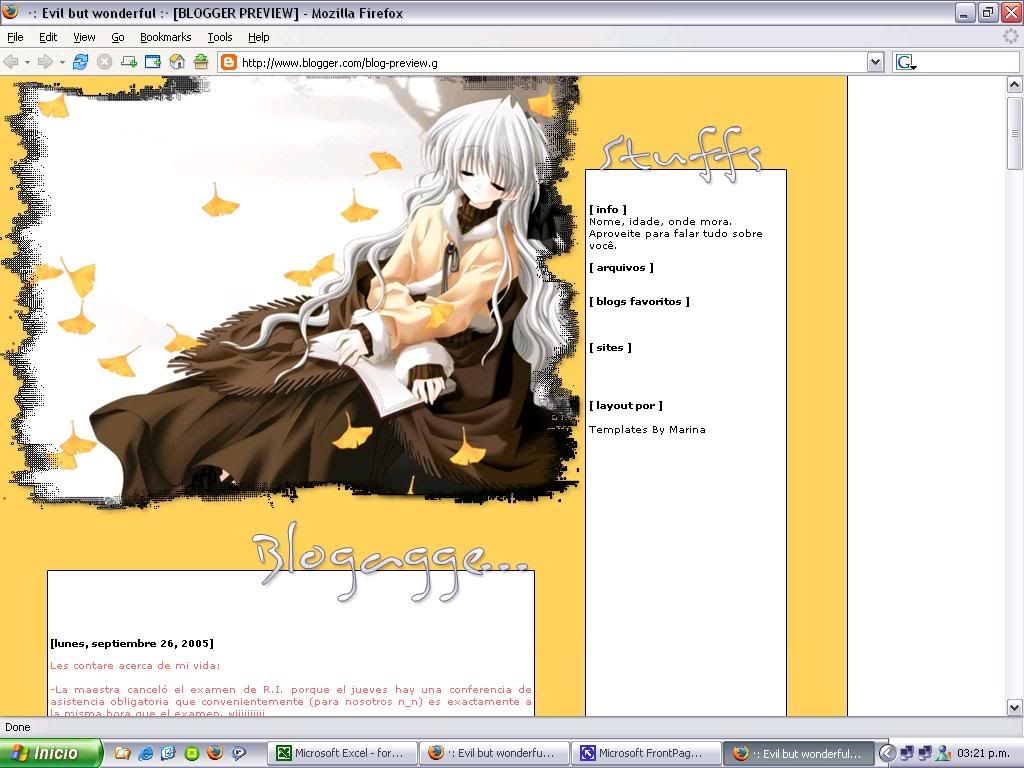Click the Inicio start button
The width and height of the screenshot is (1024, 768).
click(x=50, y=753)
